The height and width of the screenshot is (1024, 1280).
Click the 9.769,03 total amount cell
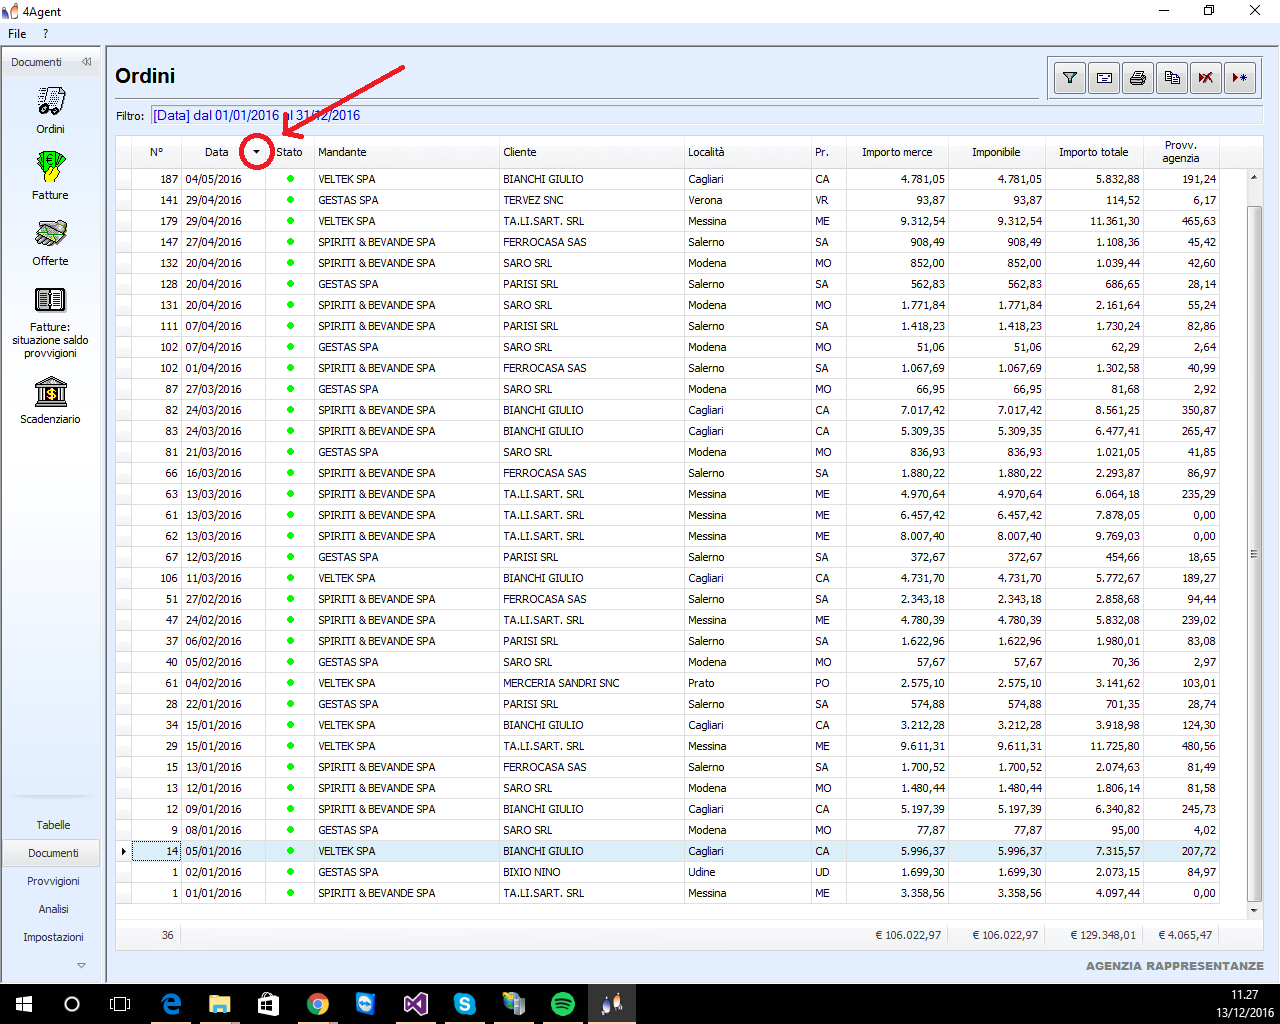pos(1093,536)
